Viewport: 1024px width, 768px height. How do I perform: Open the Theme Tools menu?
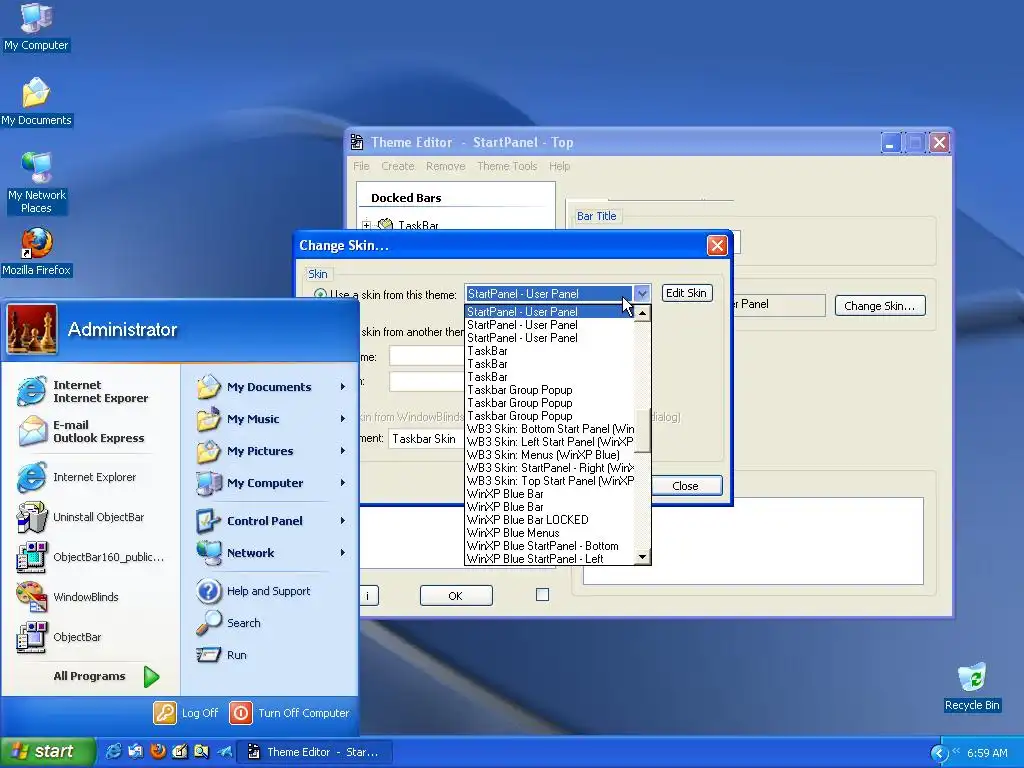pyautogui.click(x=507, y=167)
